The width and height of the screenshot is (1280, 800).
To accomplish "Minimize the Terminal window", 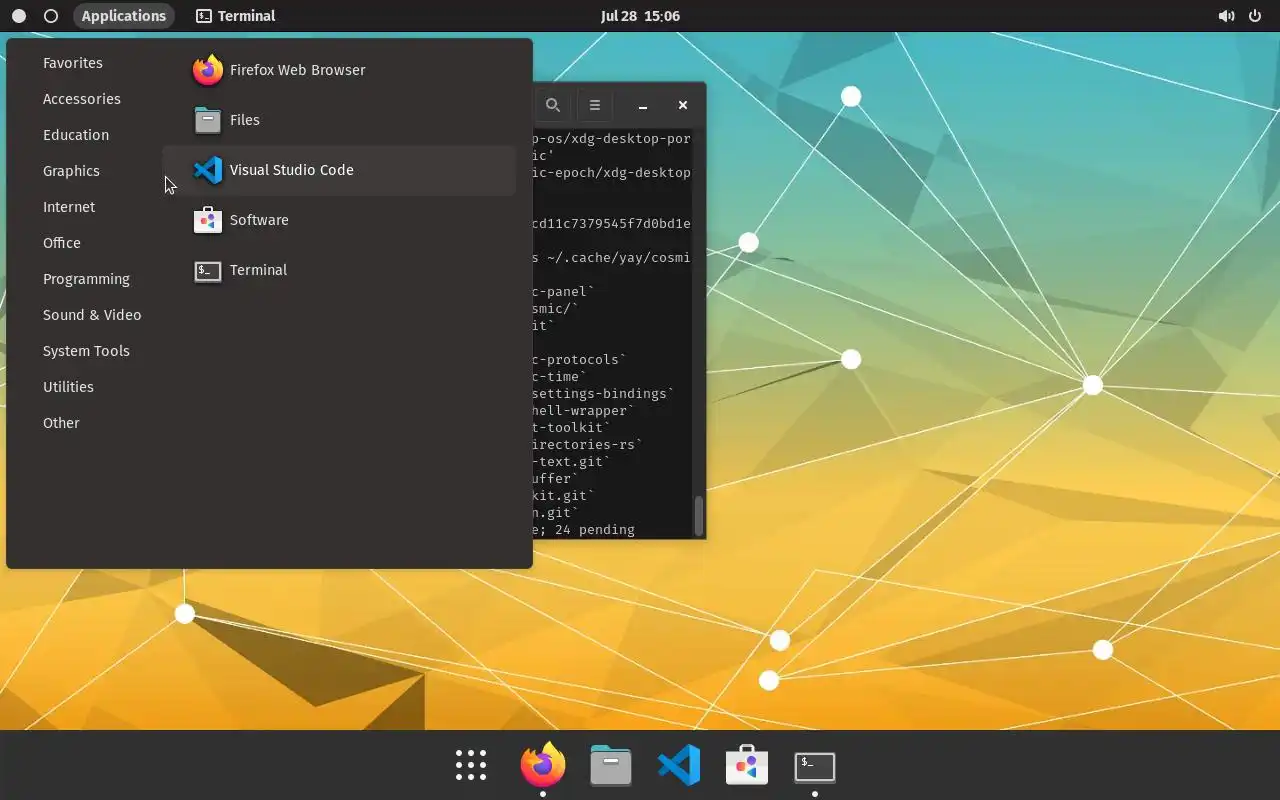I will [x=643, y=105].
